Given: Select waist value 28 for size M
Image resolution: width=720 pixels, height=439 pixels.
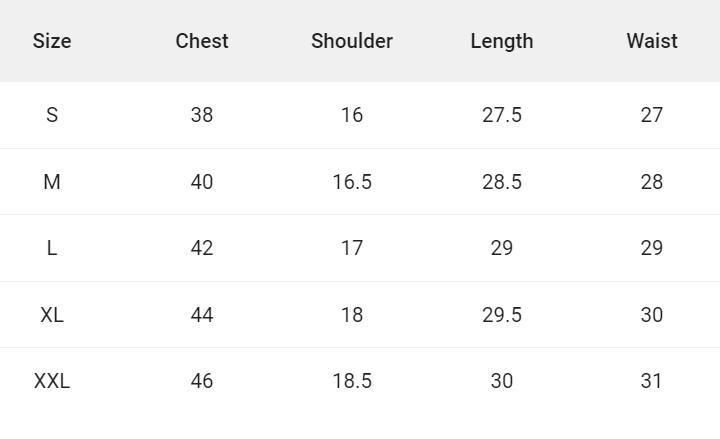Looking at the screenshot, I should click(652, 182).
